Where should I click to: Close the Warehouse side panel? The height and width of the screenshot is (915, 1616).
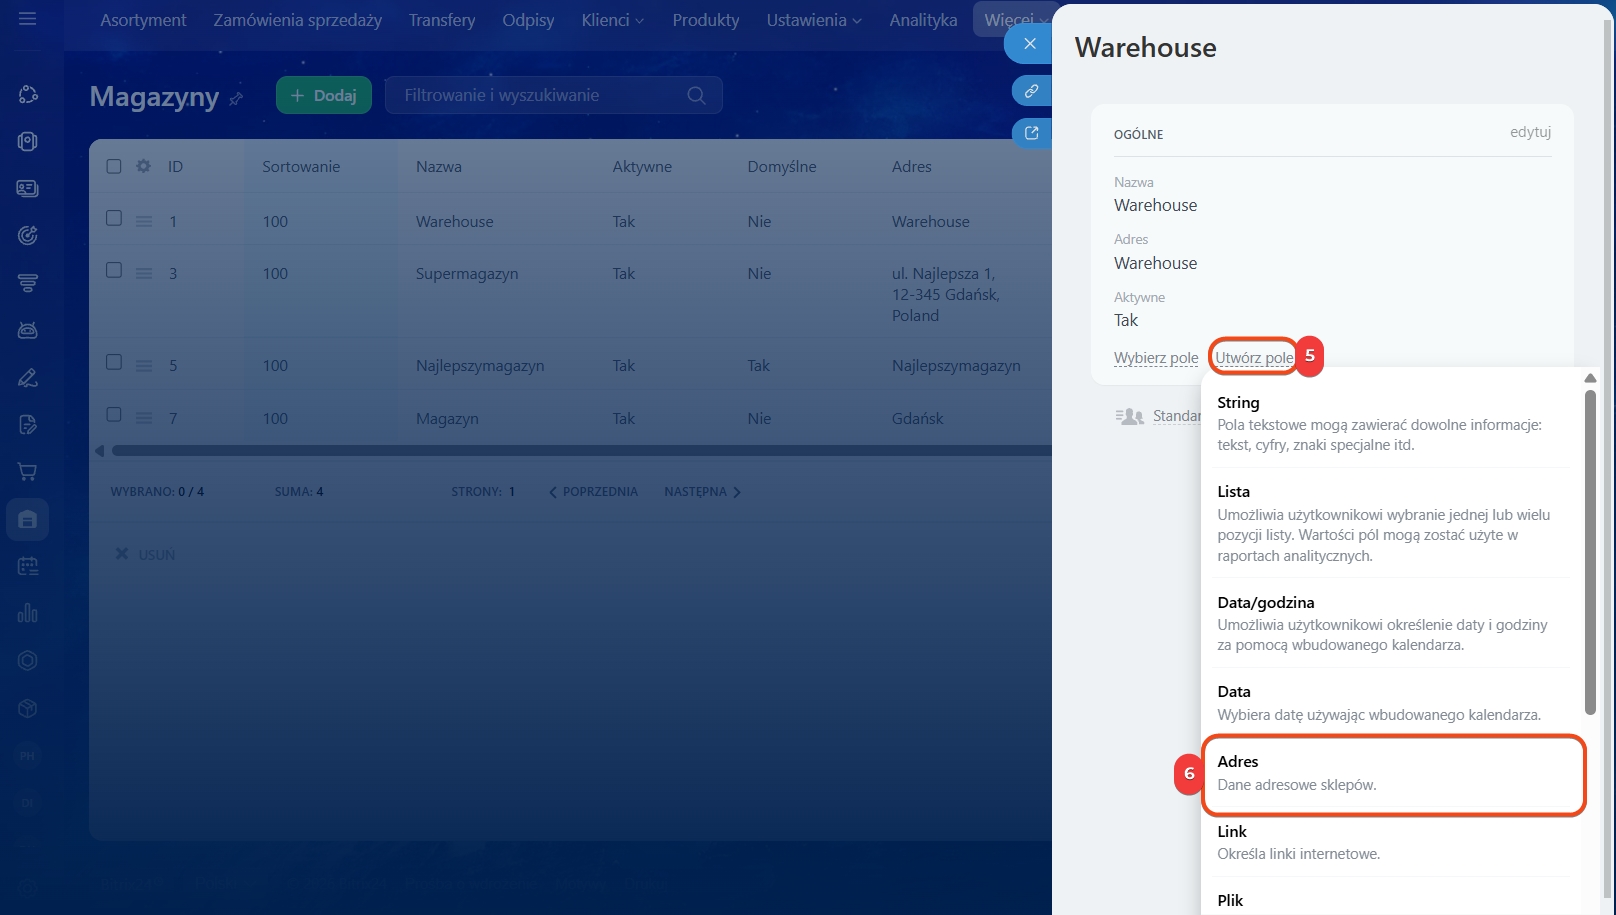(x=1029, y=44)
